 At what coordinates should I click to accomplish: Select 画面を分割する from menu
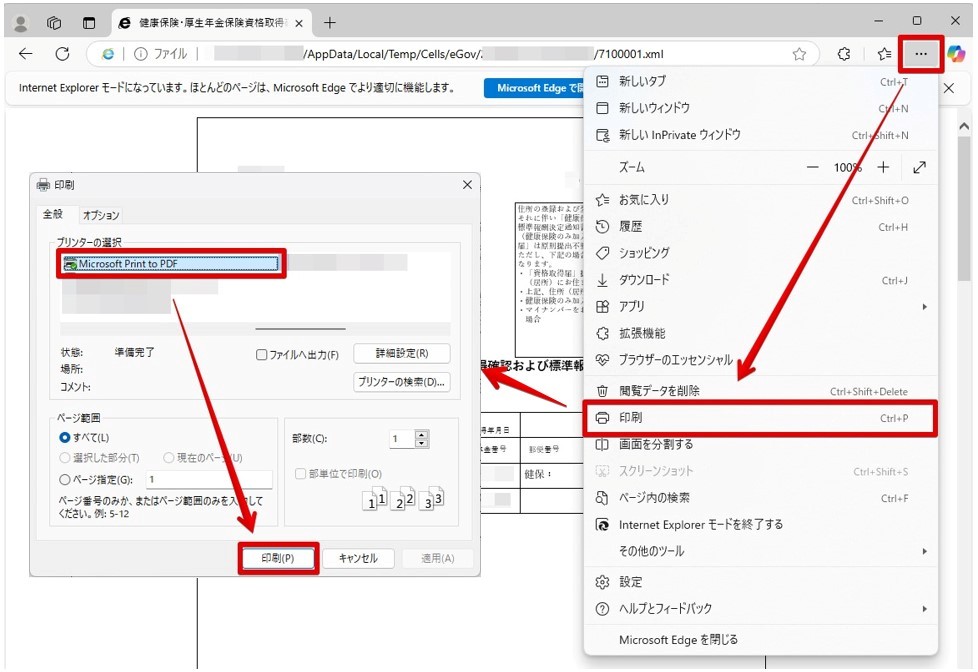(760, 444)
